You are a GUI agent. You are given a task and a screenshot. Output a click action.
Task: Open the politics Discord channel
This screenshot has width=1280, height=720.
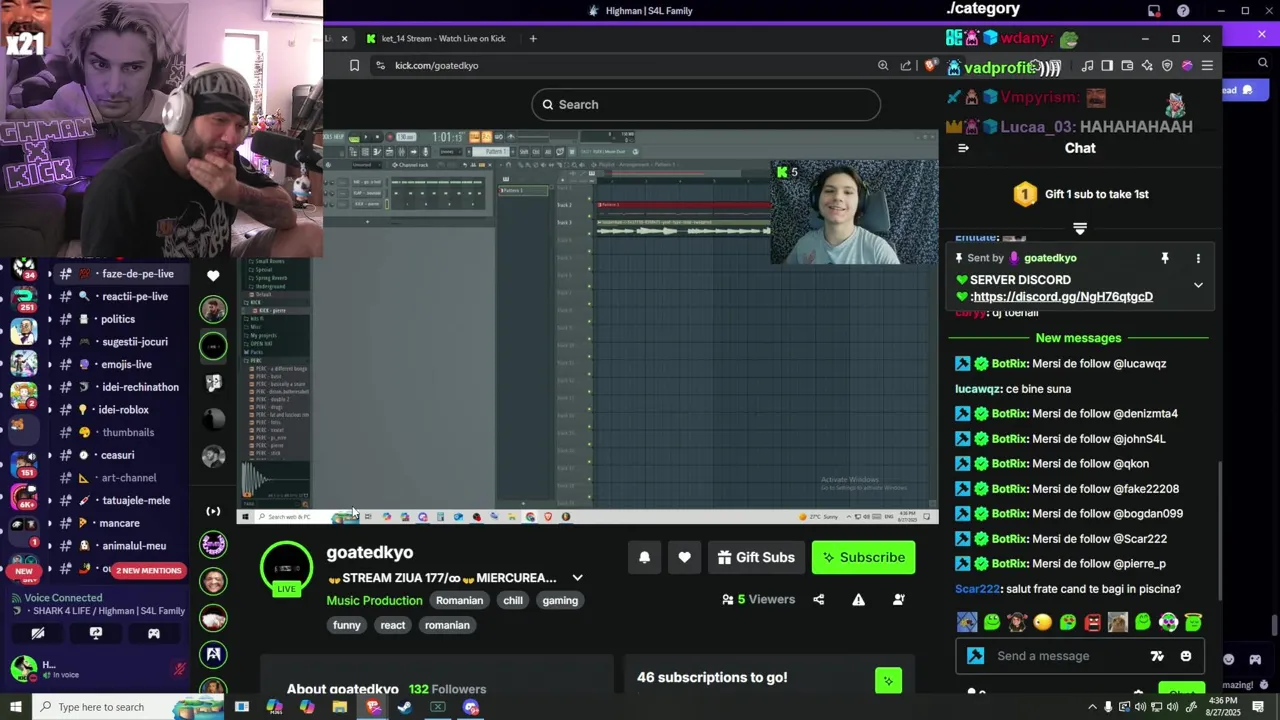[118, 319]
